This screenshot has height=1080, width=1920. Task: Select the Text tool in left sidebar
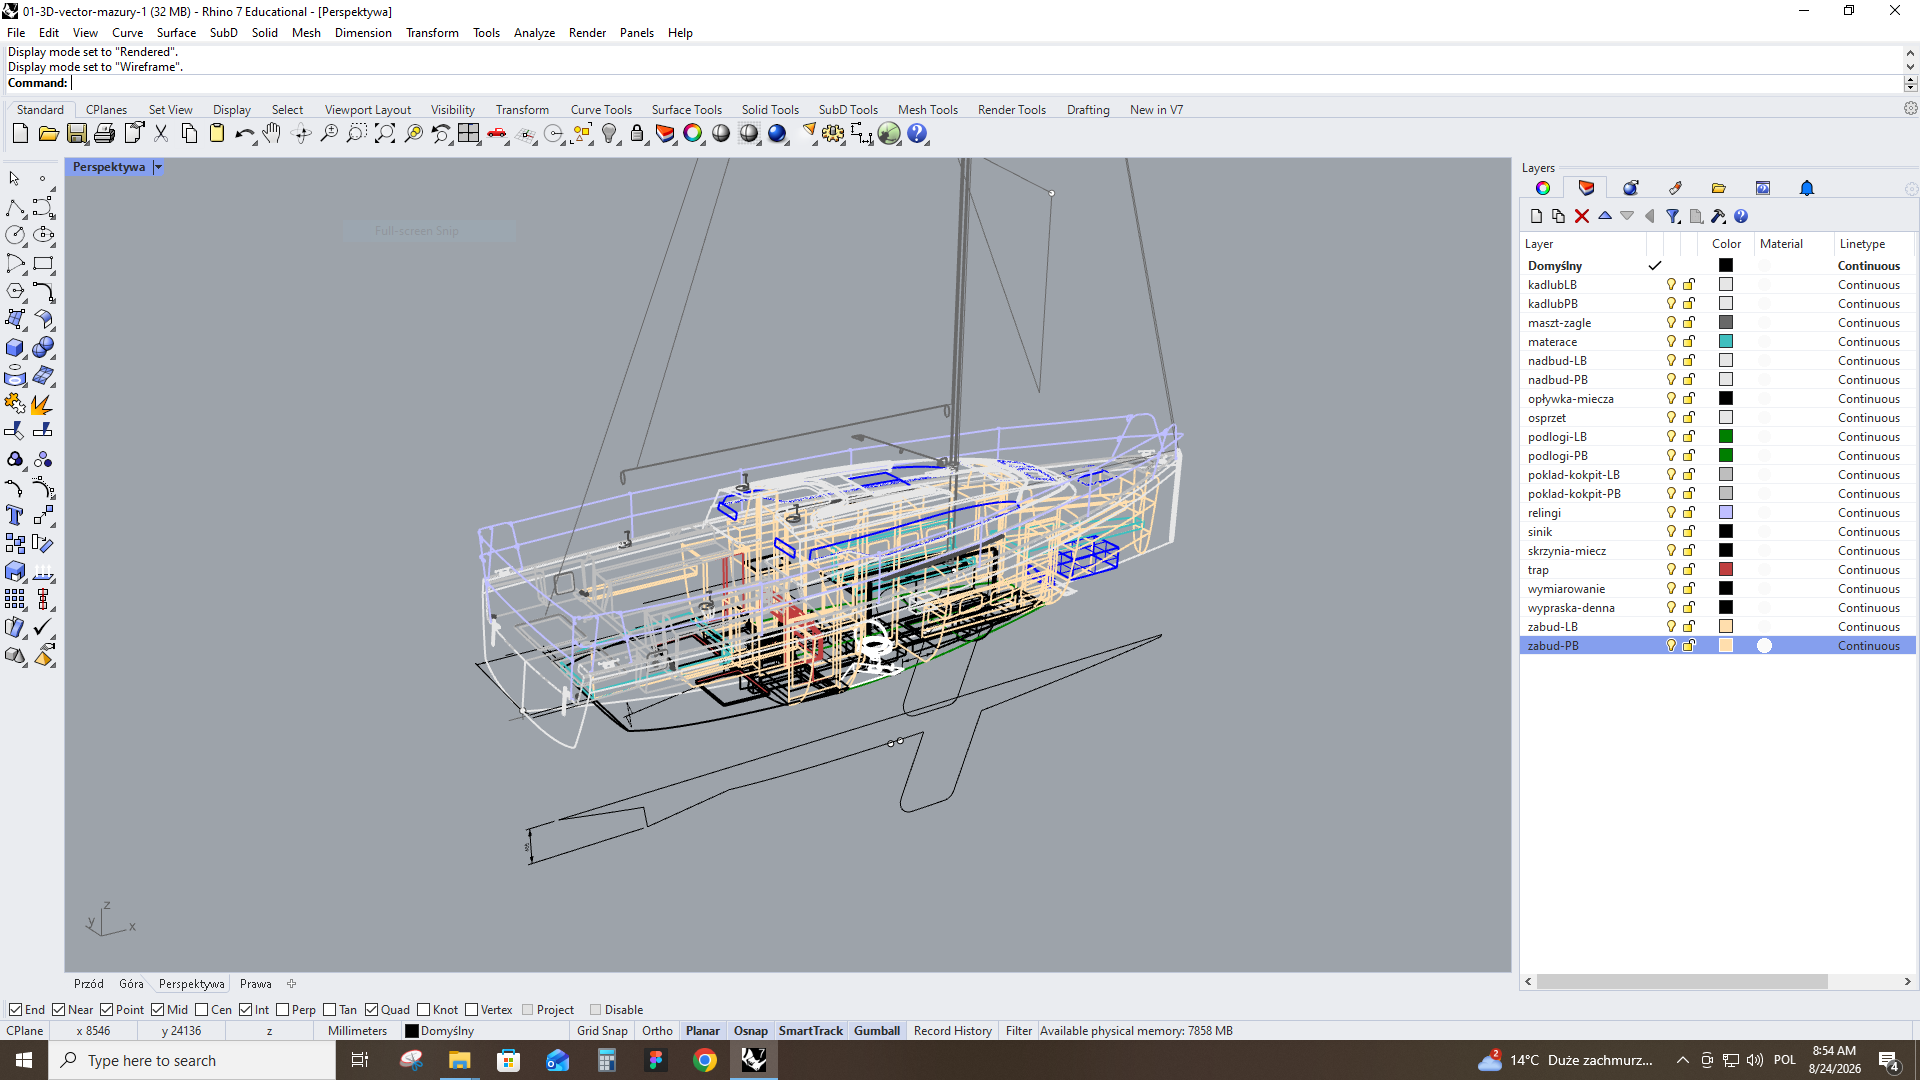coord(14,515)
